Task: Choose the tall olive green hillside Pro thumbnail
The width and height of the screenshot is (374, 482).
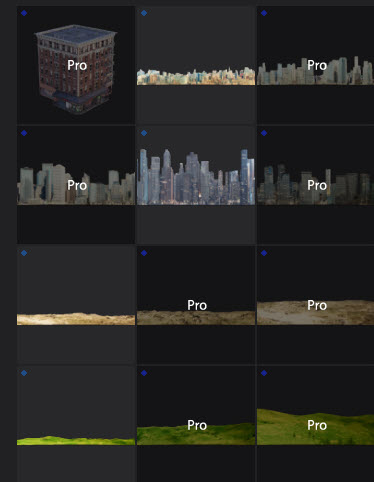Action: coord(315,424)
